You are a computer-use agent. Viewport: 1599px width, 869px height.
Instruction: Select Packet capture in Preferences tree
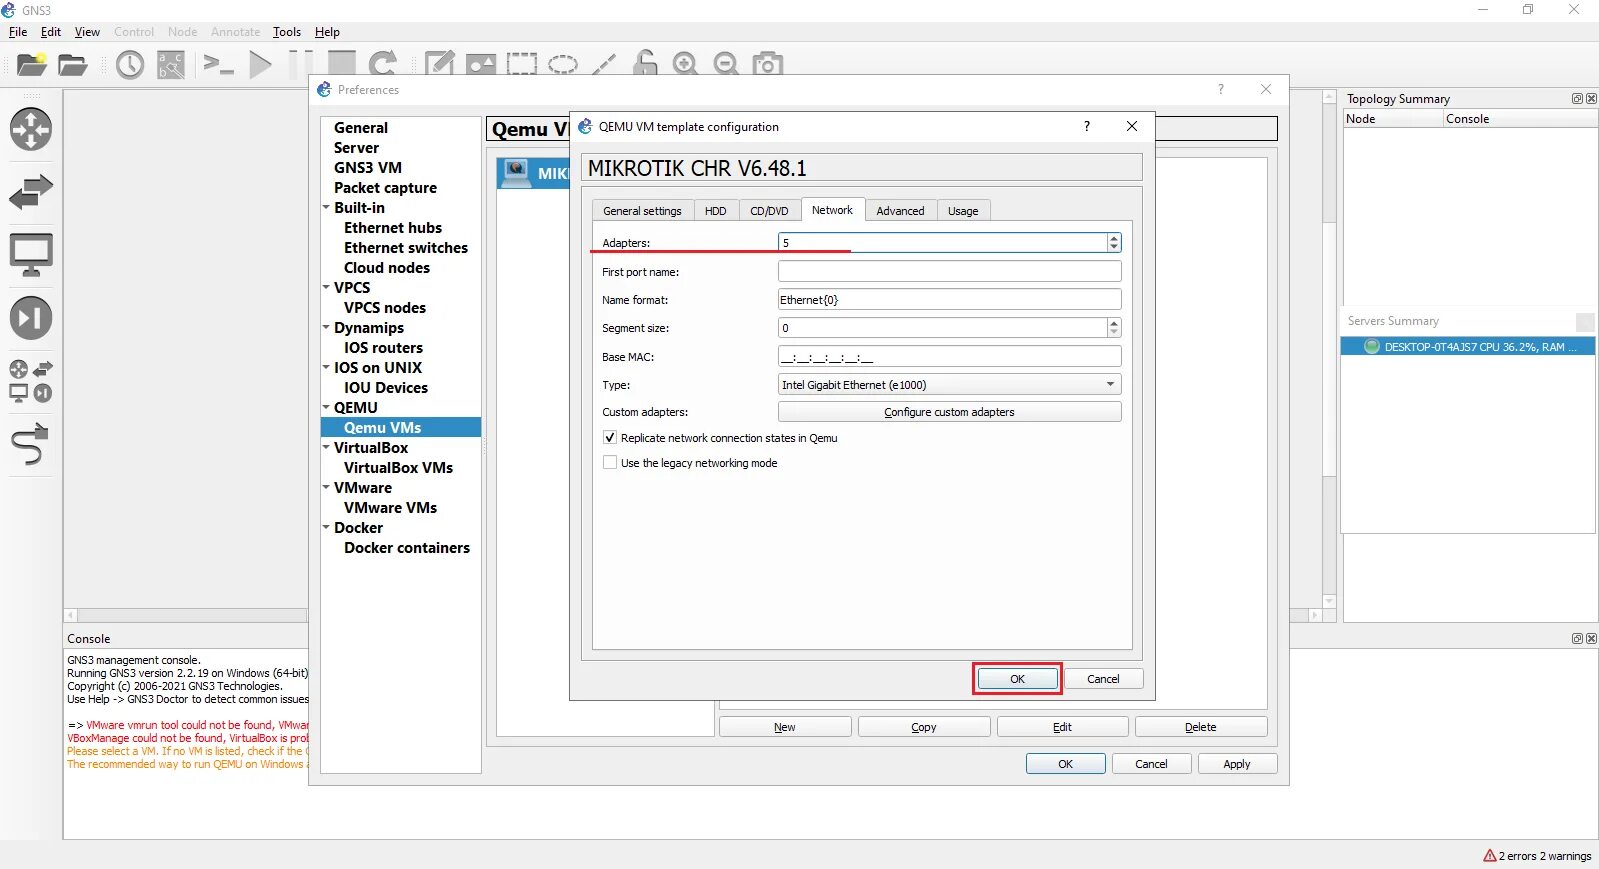pos(385,188)
